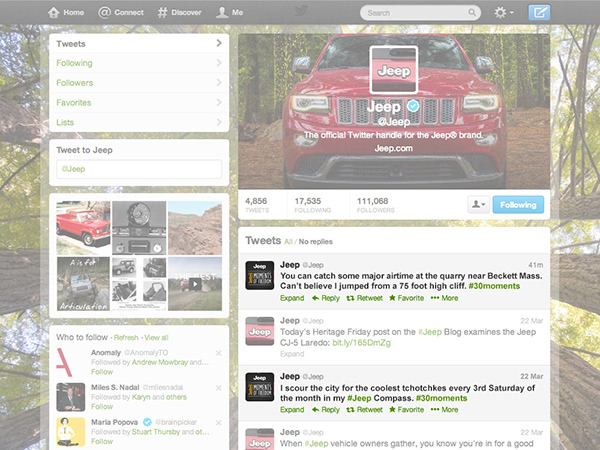Follow Maria Popova

[102, 442]
